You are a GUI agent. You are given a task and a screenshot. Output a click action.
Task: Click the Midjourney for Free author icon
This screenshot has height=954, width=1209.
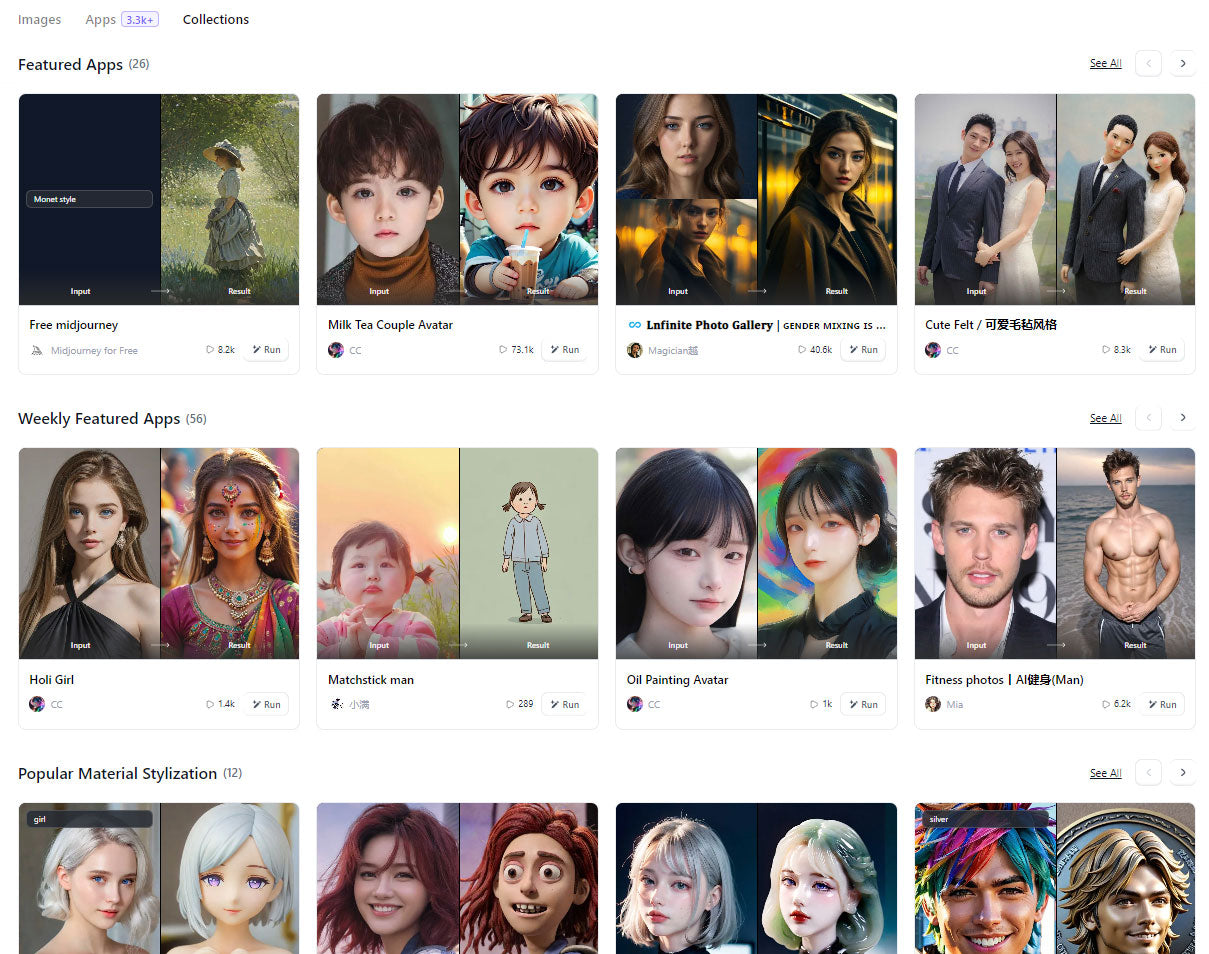point(37,350)
